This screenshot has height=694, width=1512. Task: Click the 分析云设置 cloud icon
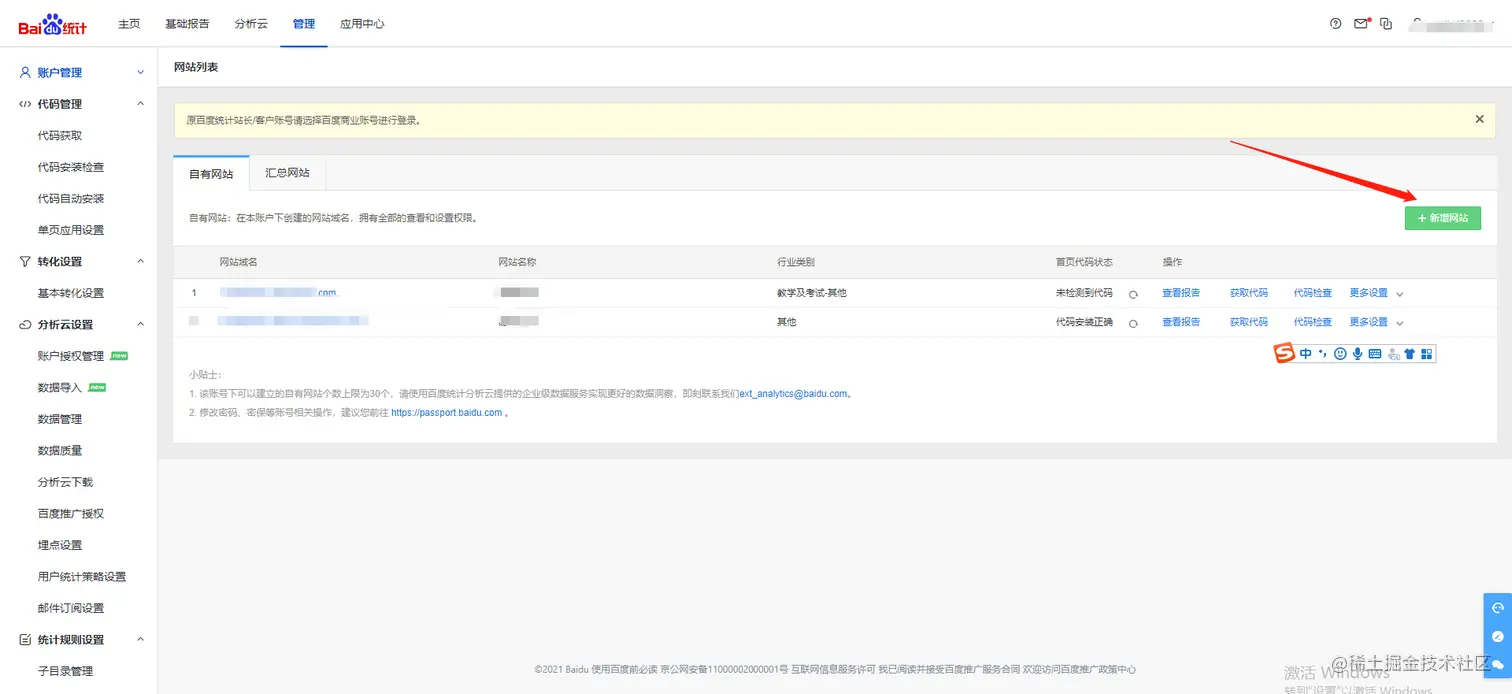(26, 324)
